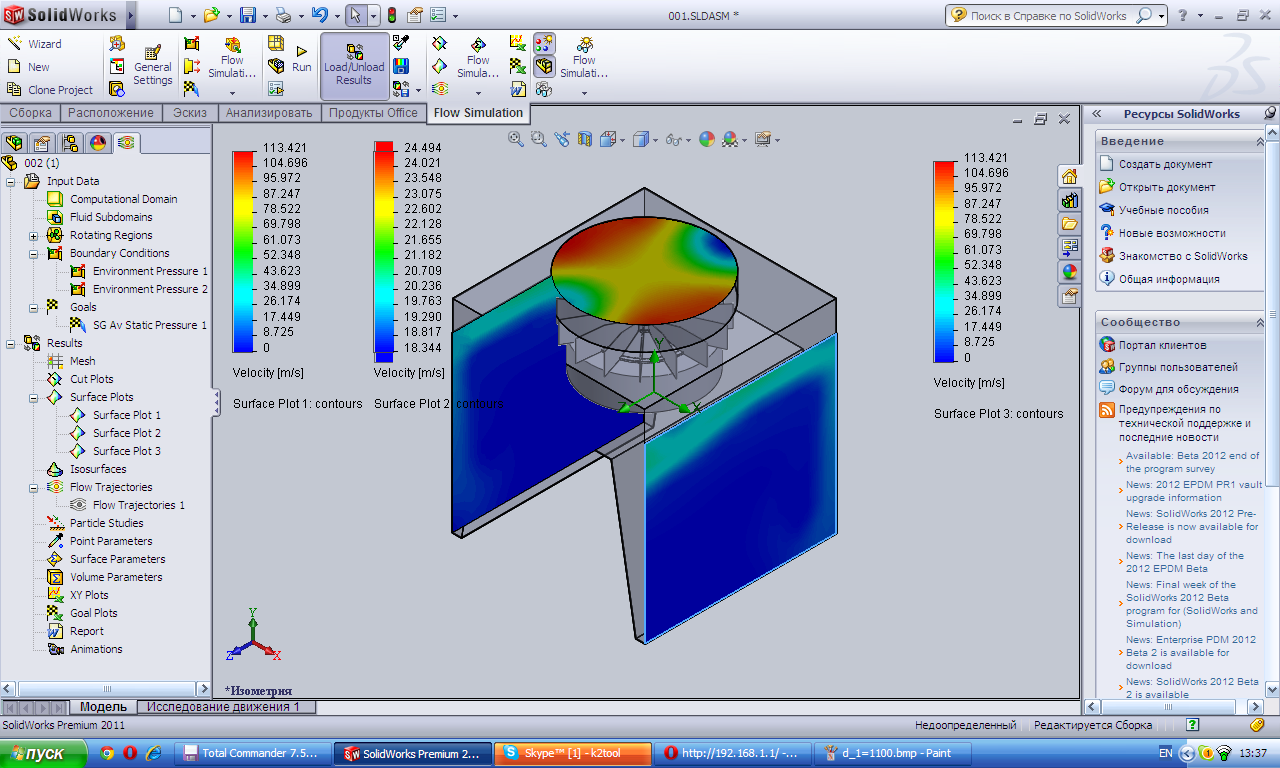Click the Zoom to Fit magnifier icon
The height and width of the screenshot is (768, 1280).
pos(516,139)
